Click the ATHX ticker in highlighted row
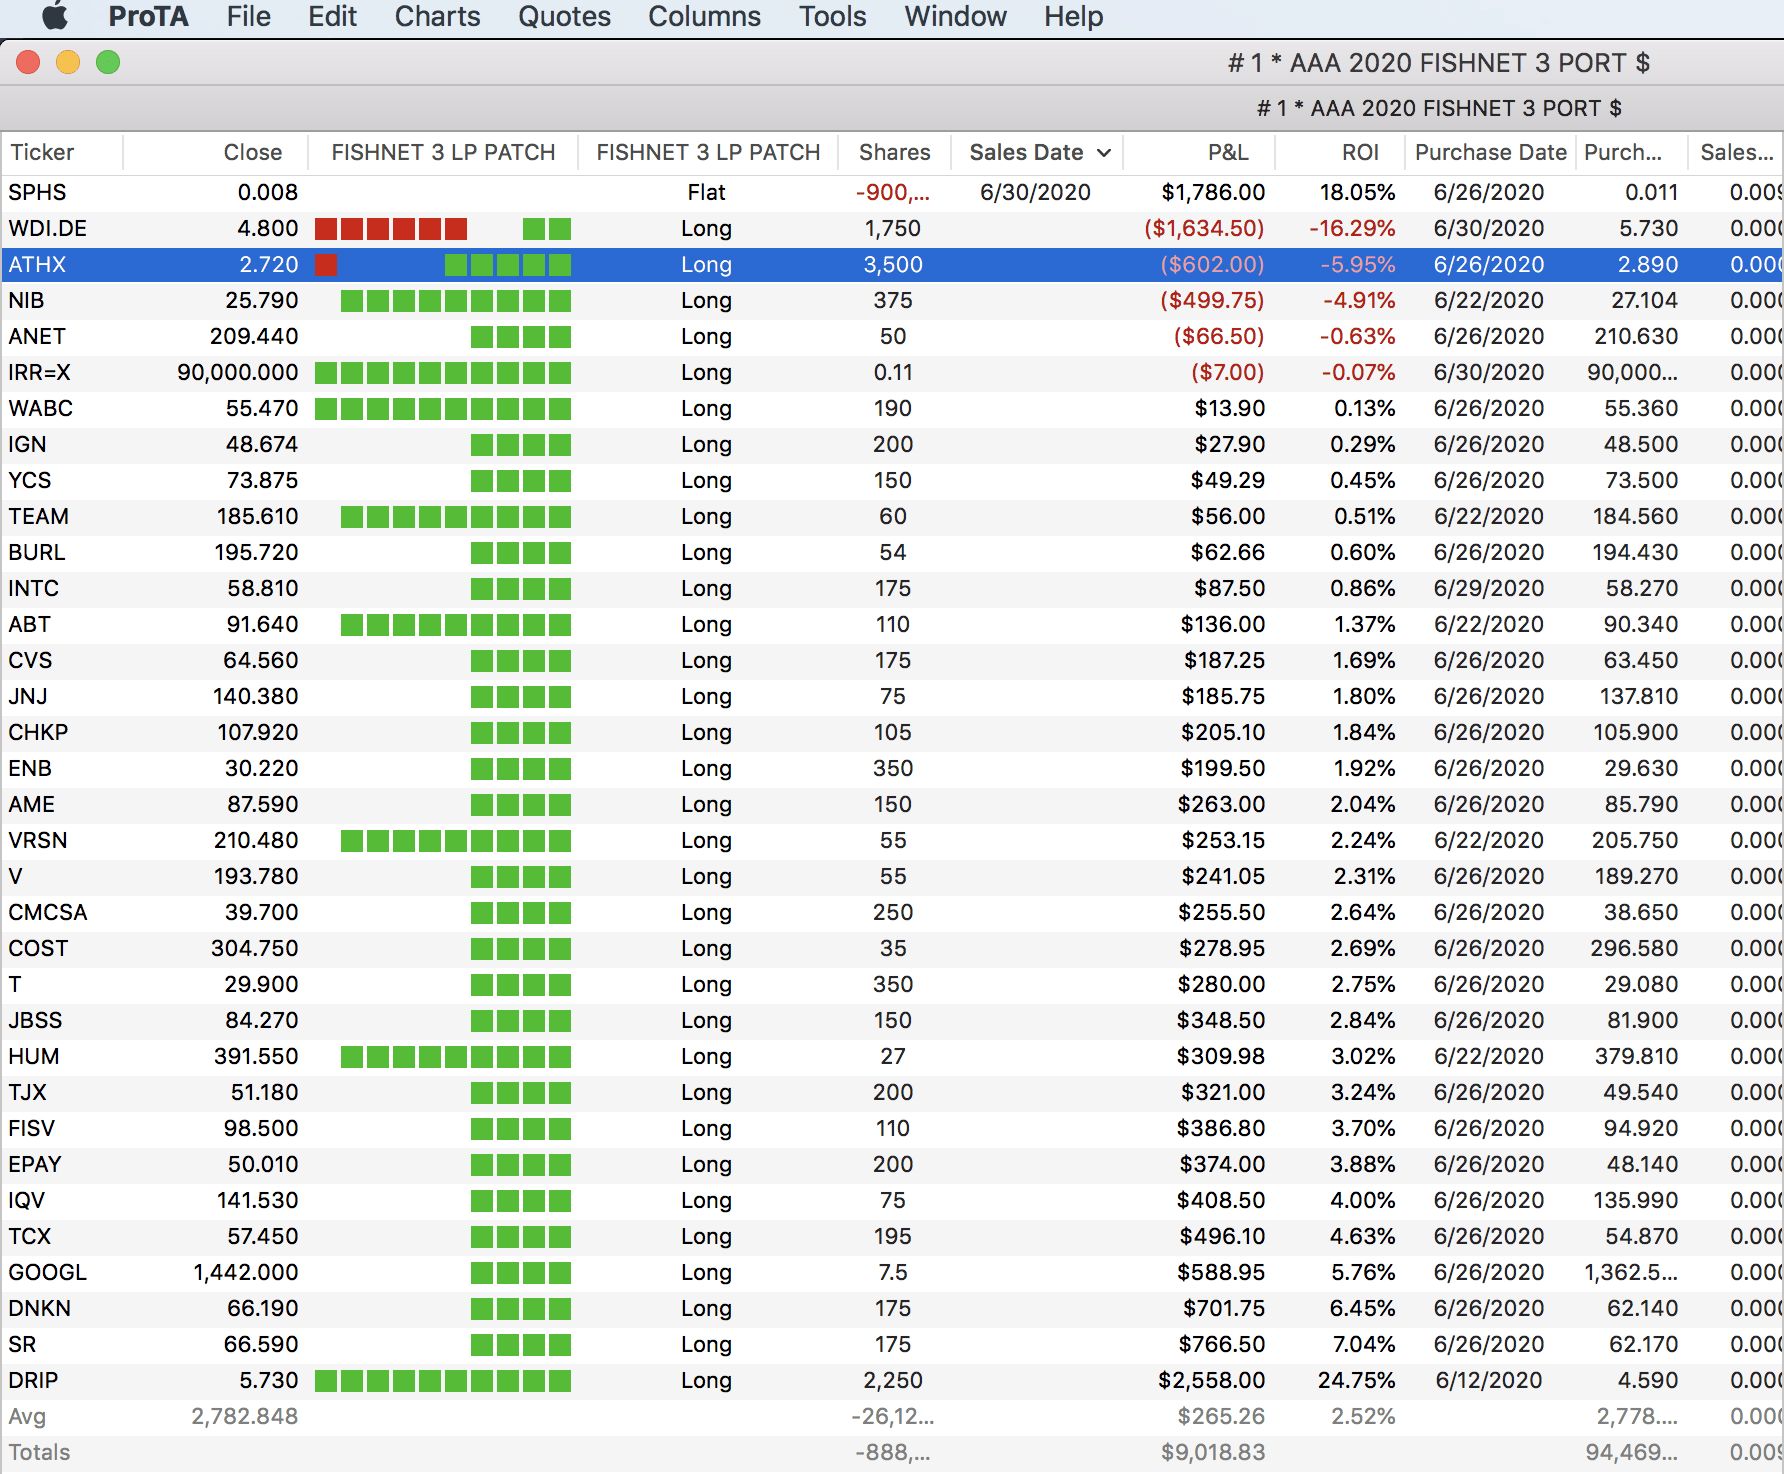This screenshot has height=1474, width=1784. point(37,264)
